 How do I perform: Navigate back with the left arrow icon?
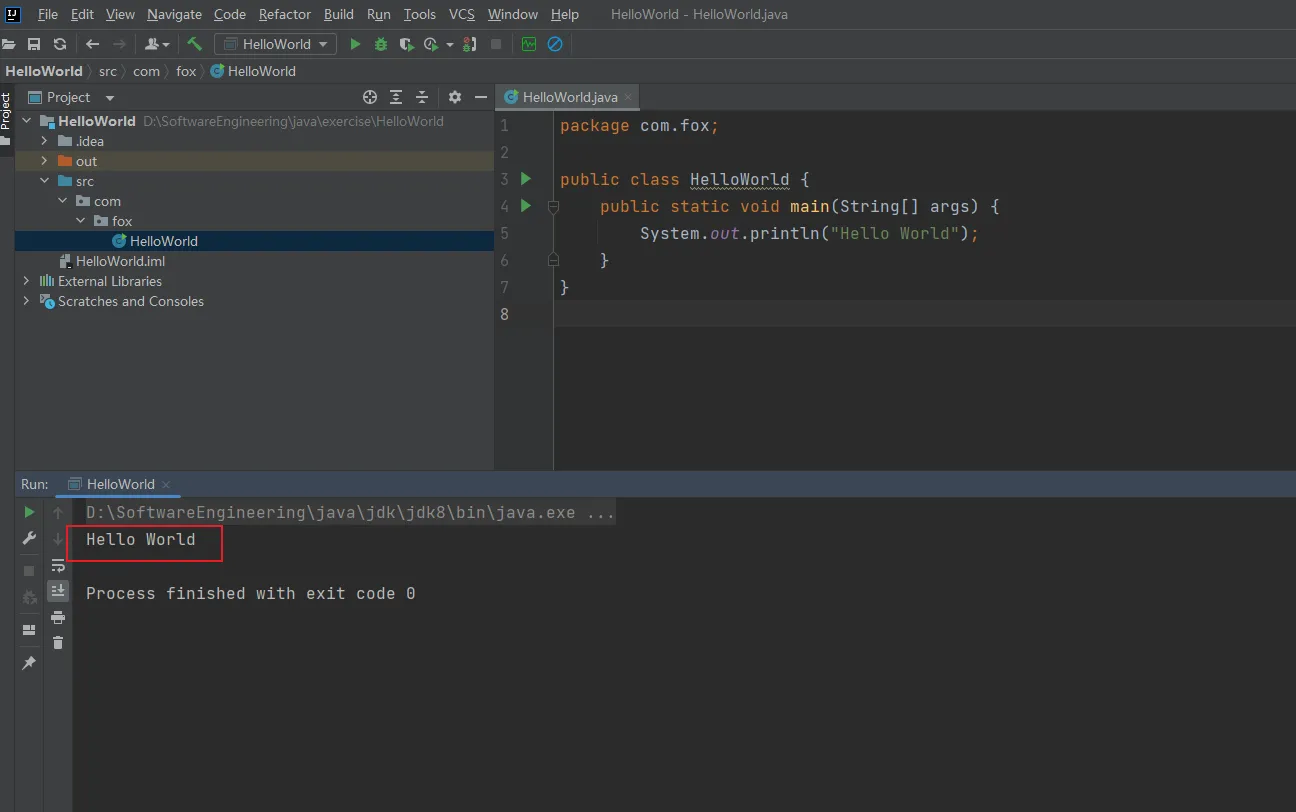(93, 44)
